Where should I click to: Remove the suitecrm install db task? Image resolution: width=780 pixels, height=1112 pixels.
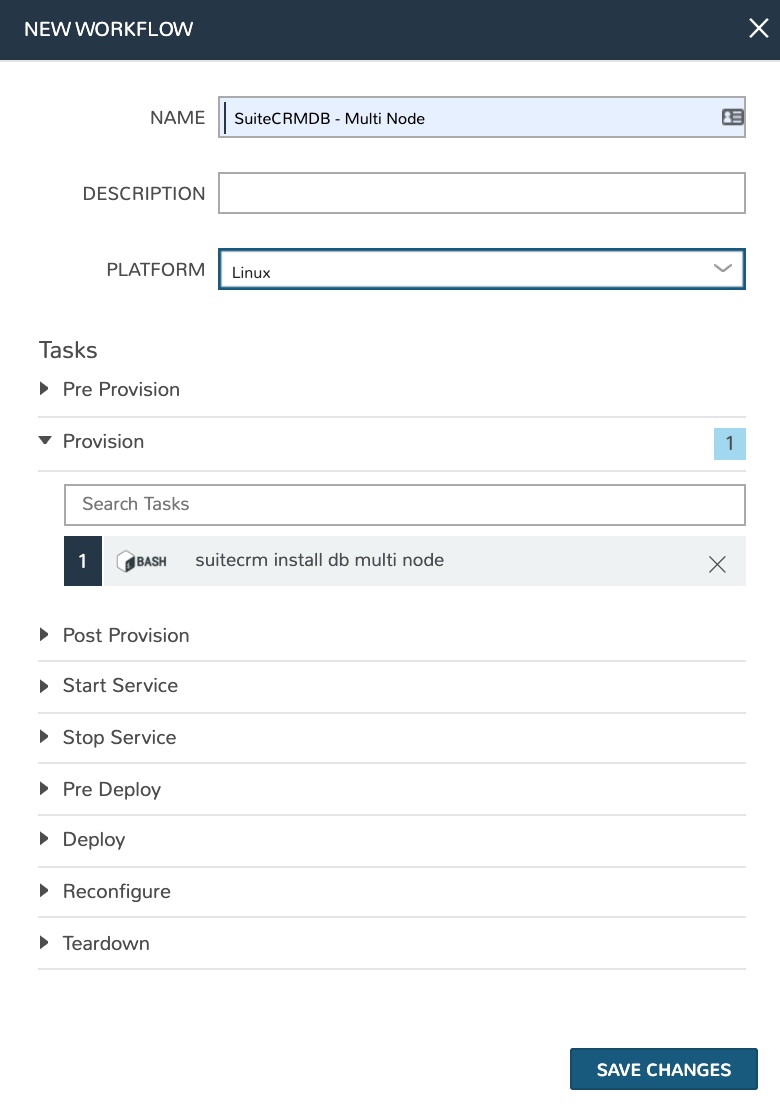click(717, 564)
